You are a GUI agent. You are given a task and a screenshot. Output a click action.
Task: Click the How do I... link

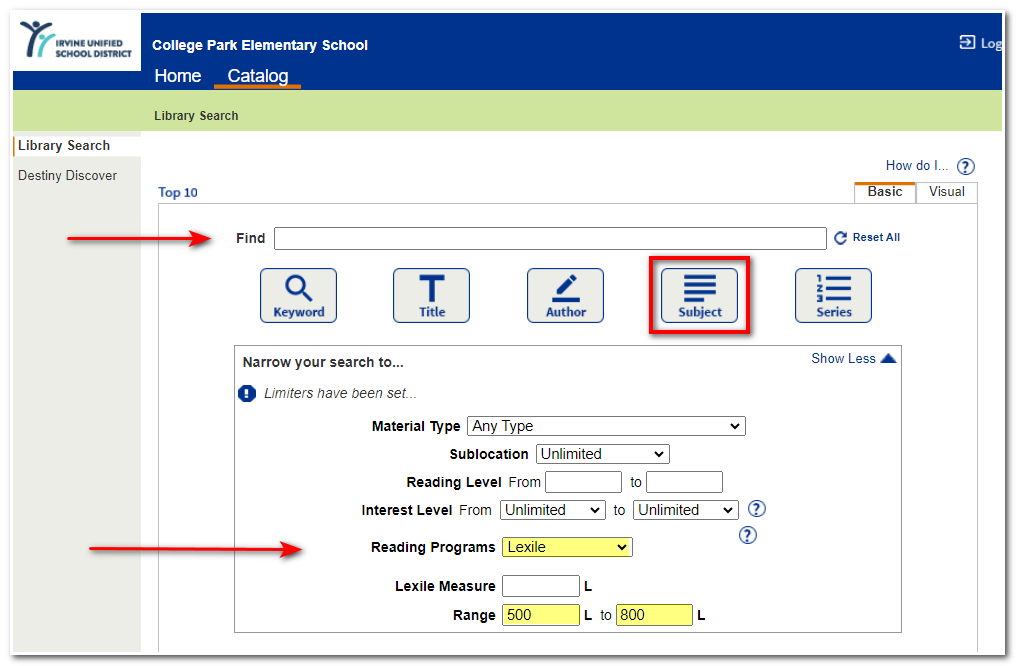pos(916,166)
